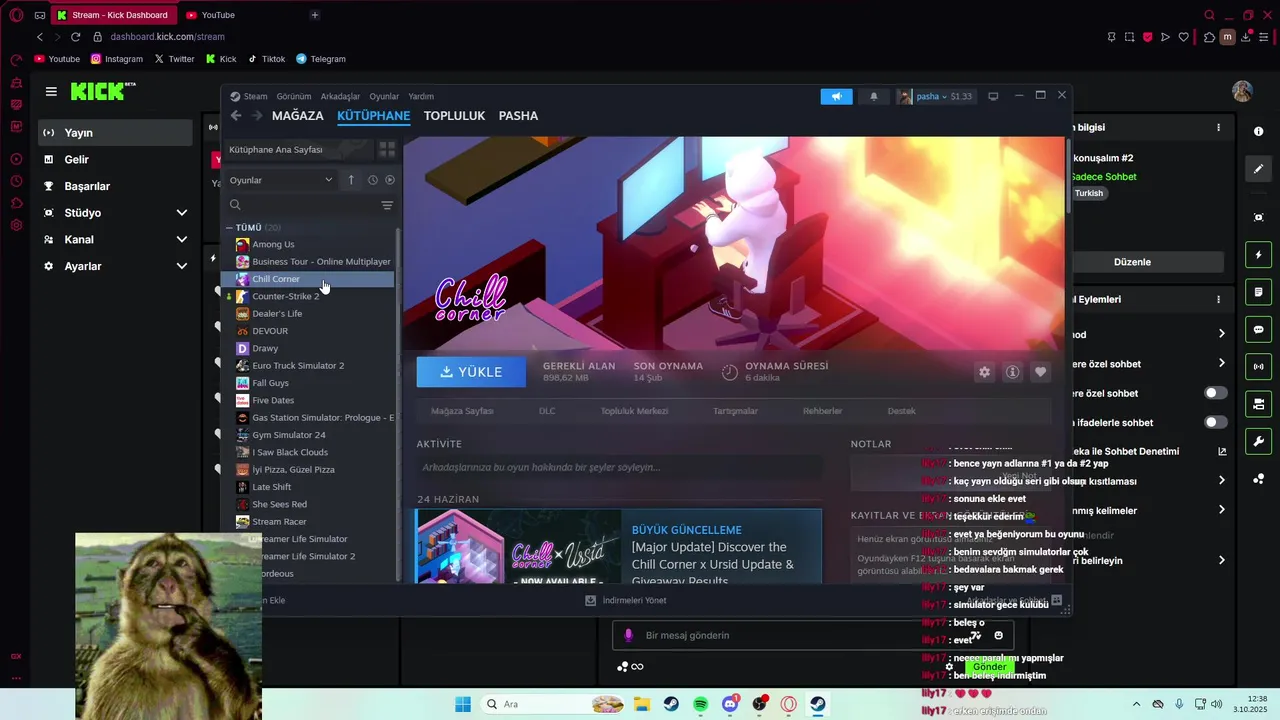Image resolution: width=1280 pixels, height=720 pixels.
Task: Open the MAĞAZA tab in Steam
Action: pyautogui.click(x=298, y=116)
